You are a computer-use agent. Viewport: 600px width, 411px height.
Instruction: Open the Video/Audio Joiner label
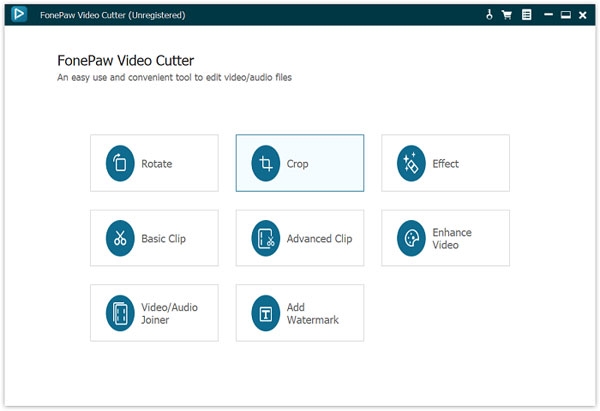[170, 313]
